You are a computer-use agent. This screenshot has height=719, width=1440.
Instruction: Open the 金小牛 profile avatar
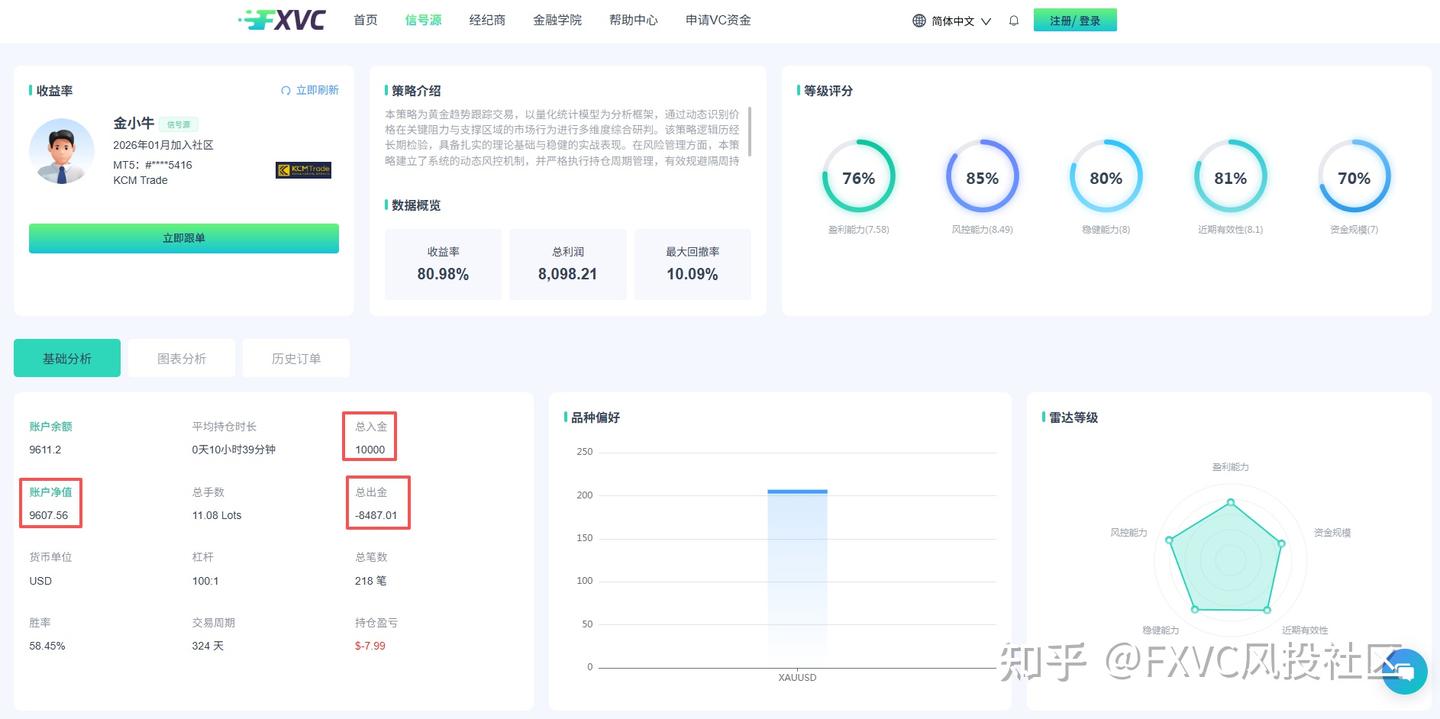point(61,154)
